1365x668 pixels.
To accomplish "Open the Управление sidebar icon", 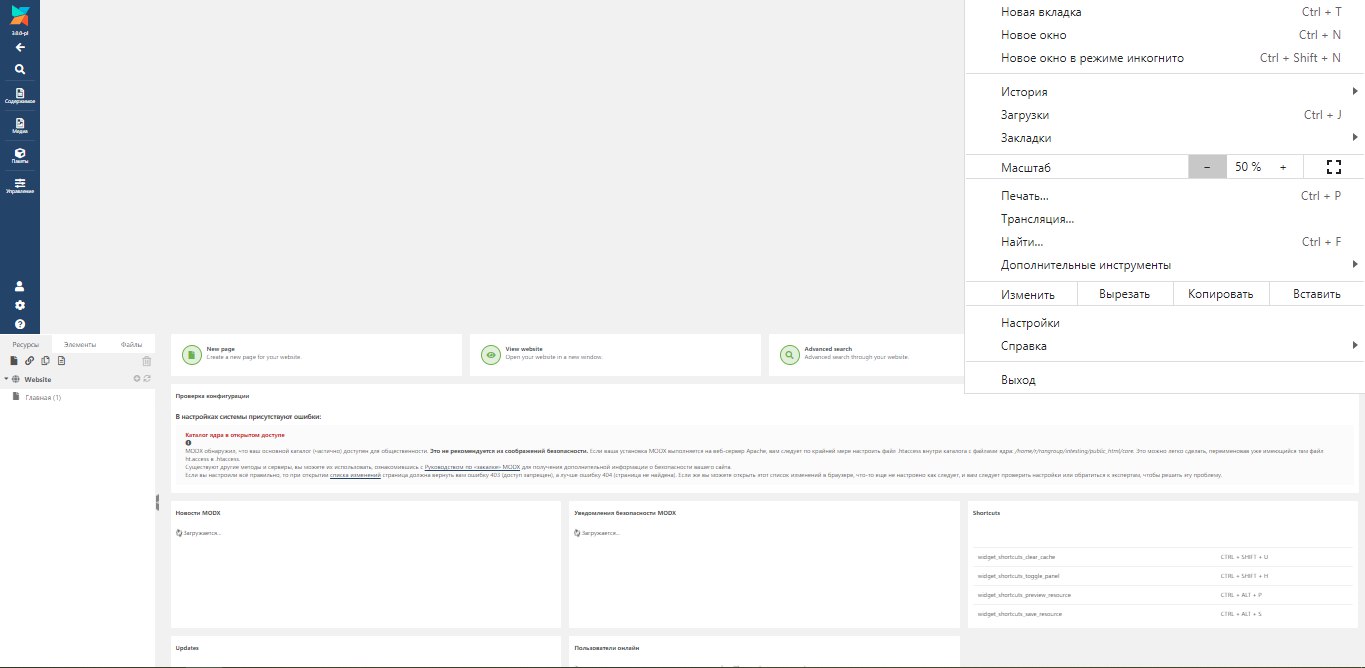I will coord(20,186).
